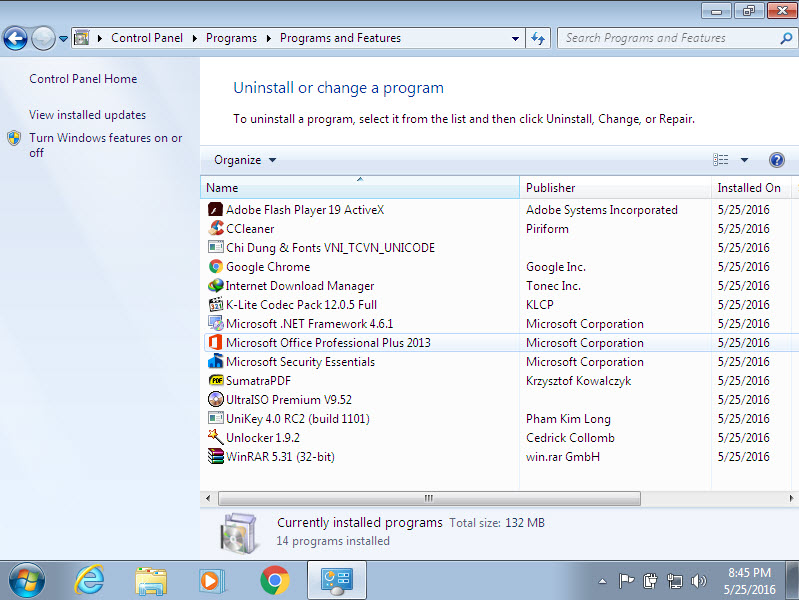Open the Organize dropdown menu
This screenshot has width=799, height=600.
245,160
